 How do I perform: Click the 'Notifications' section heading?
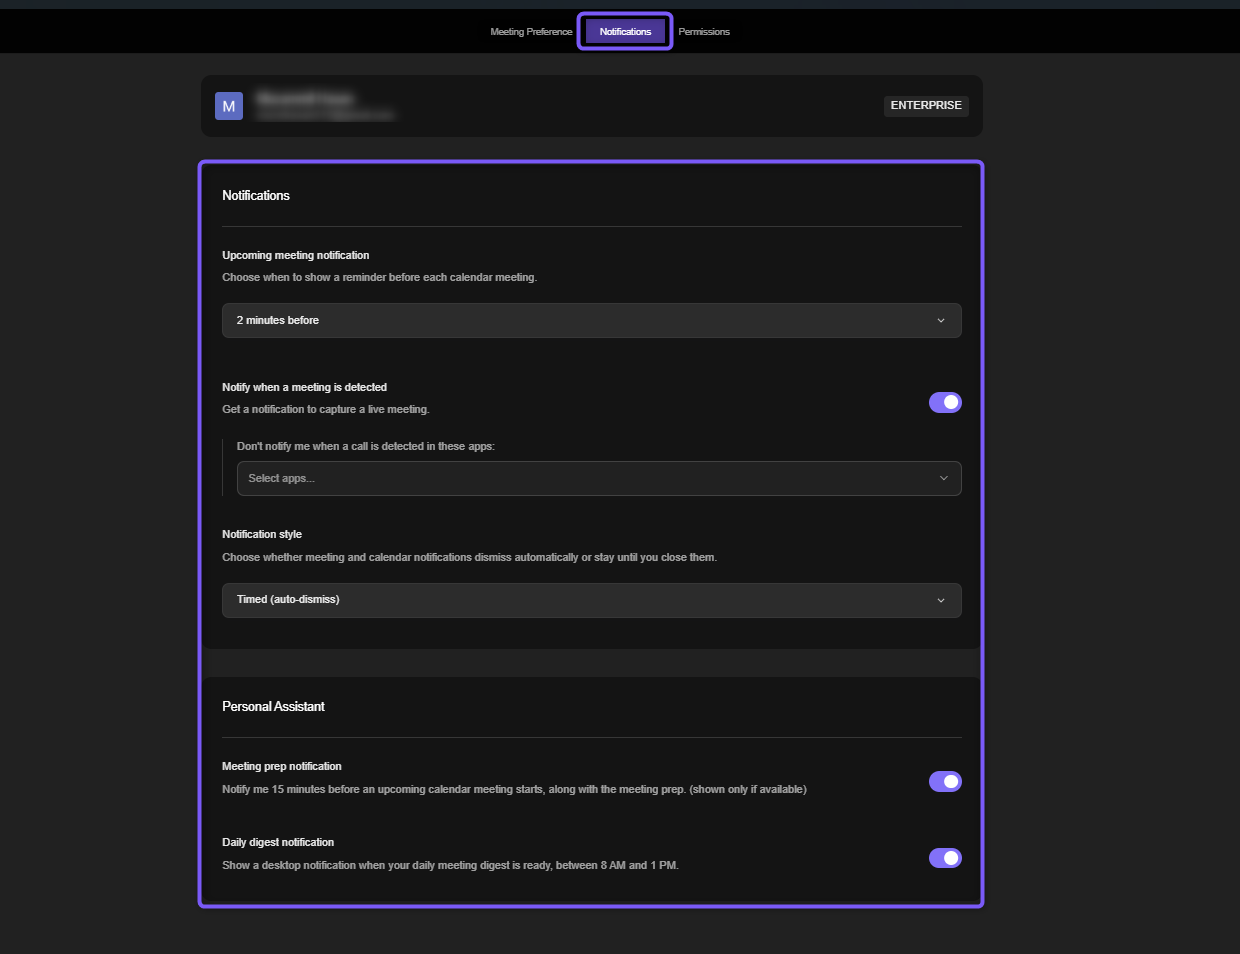(x=256, y=196)
